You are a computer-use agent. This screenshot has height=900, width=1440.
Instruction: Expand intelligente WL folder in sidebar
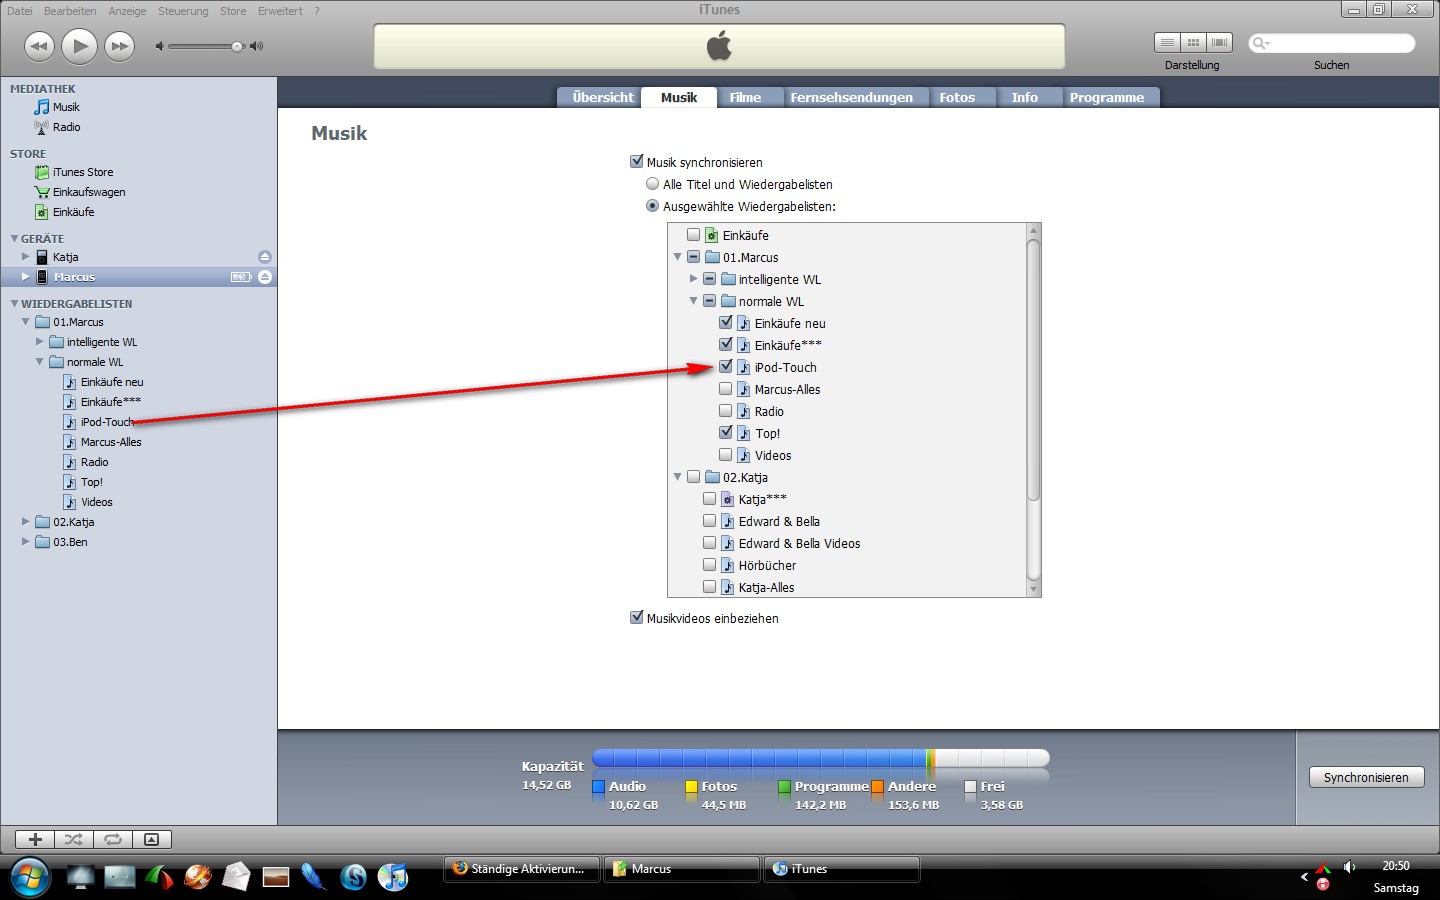40,342
